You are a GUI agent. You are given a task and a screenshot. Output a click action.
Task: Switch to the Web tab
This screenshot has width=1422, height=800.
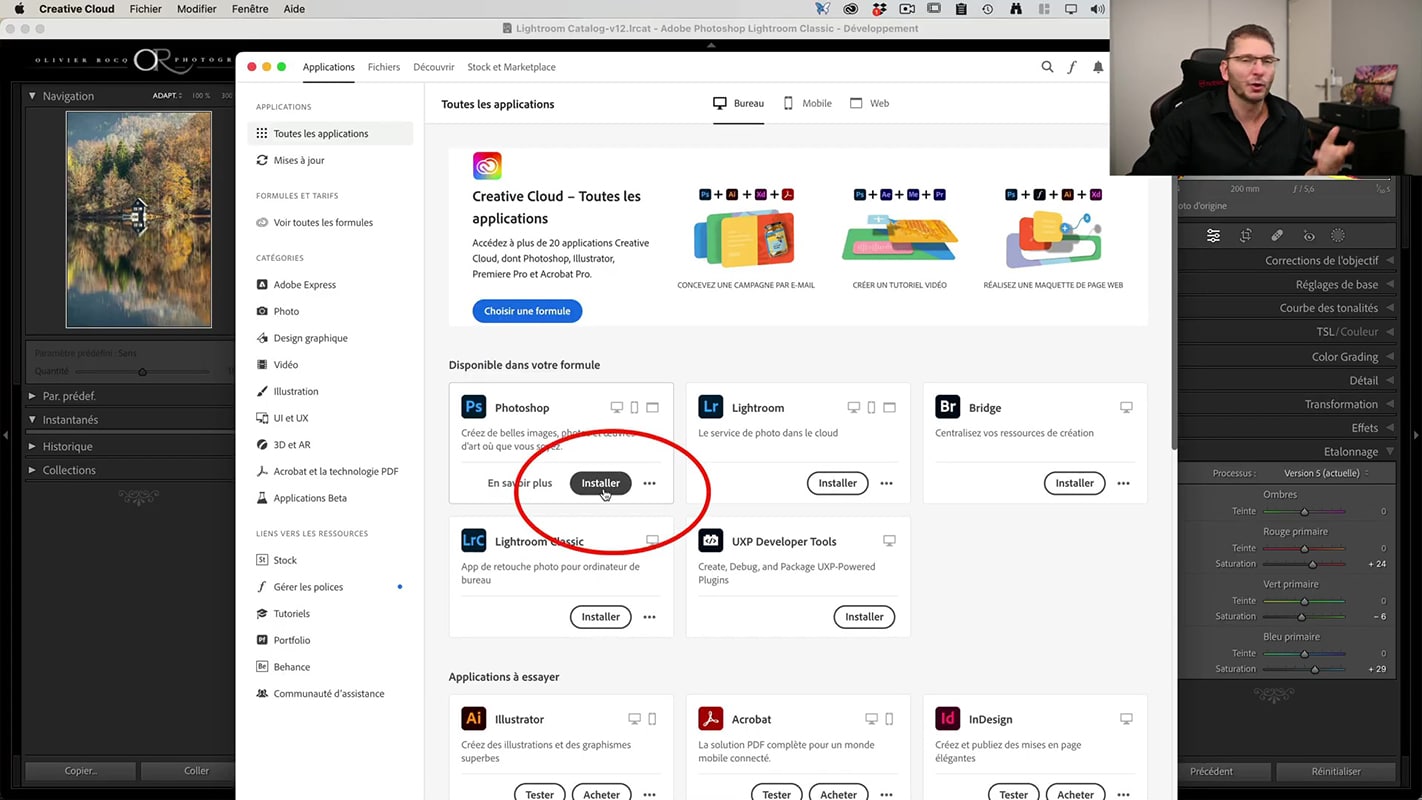click(x=869, y=103)
